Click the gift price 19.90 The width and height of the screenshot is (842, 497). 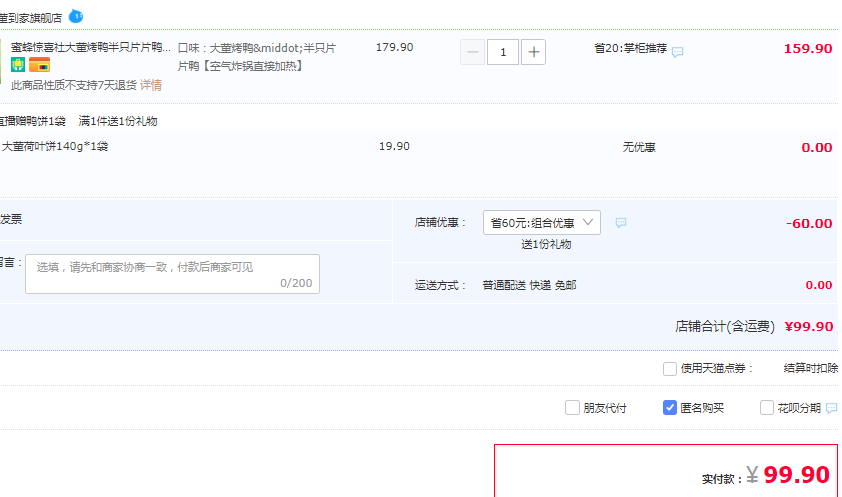(394, 147)
